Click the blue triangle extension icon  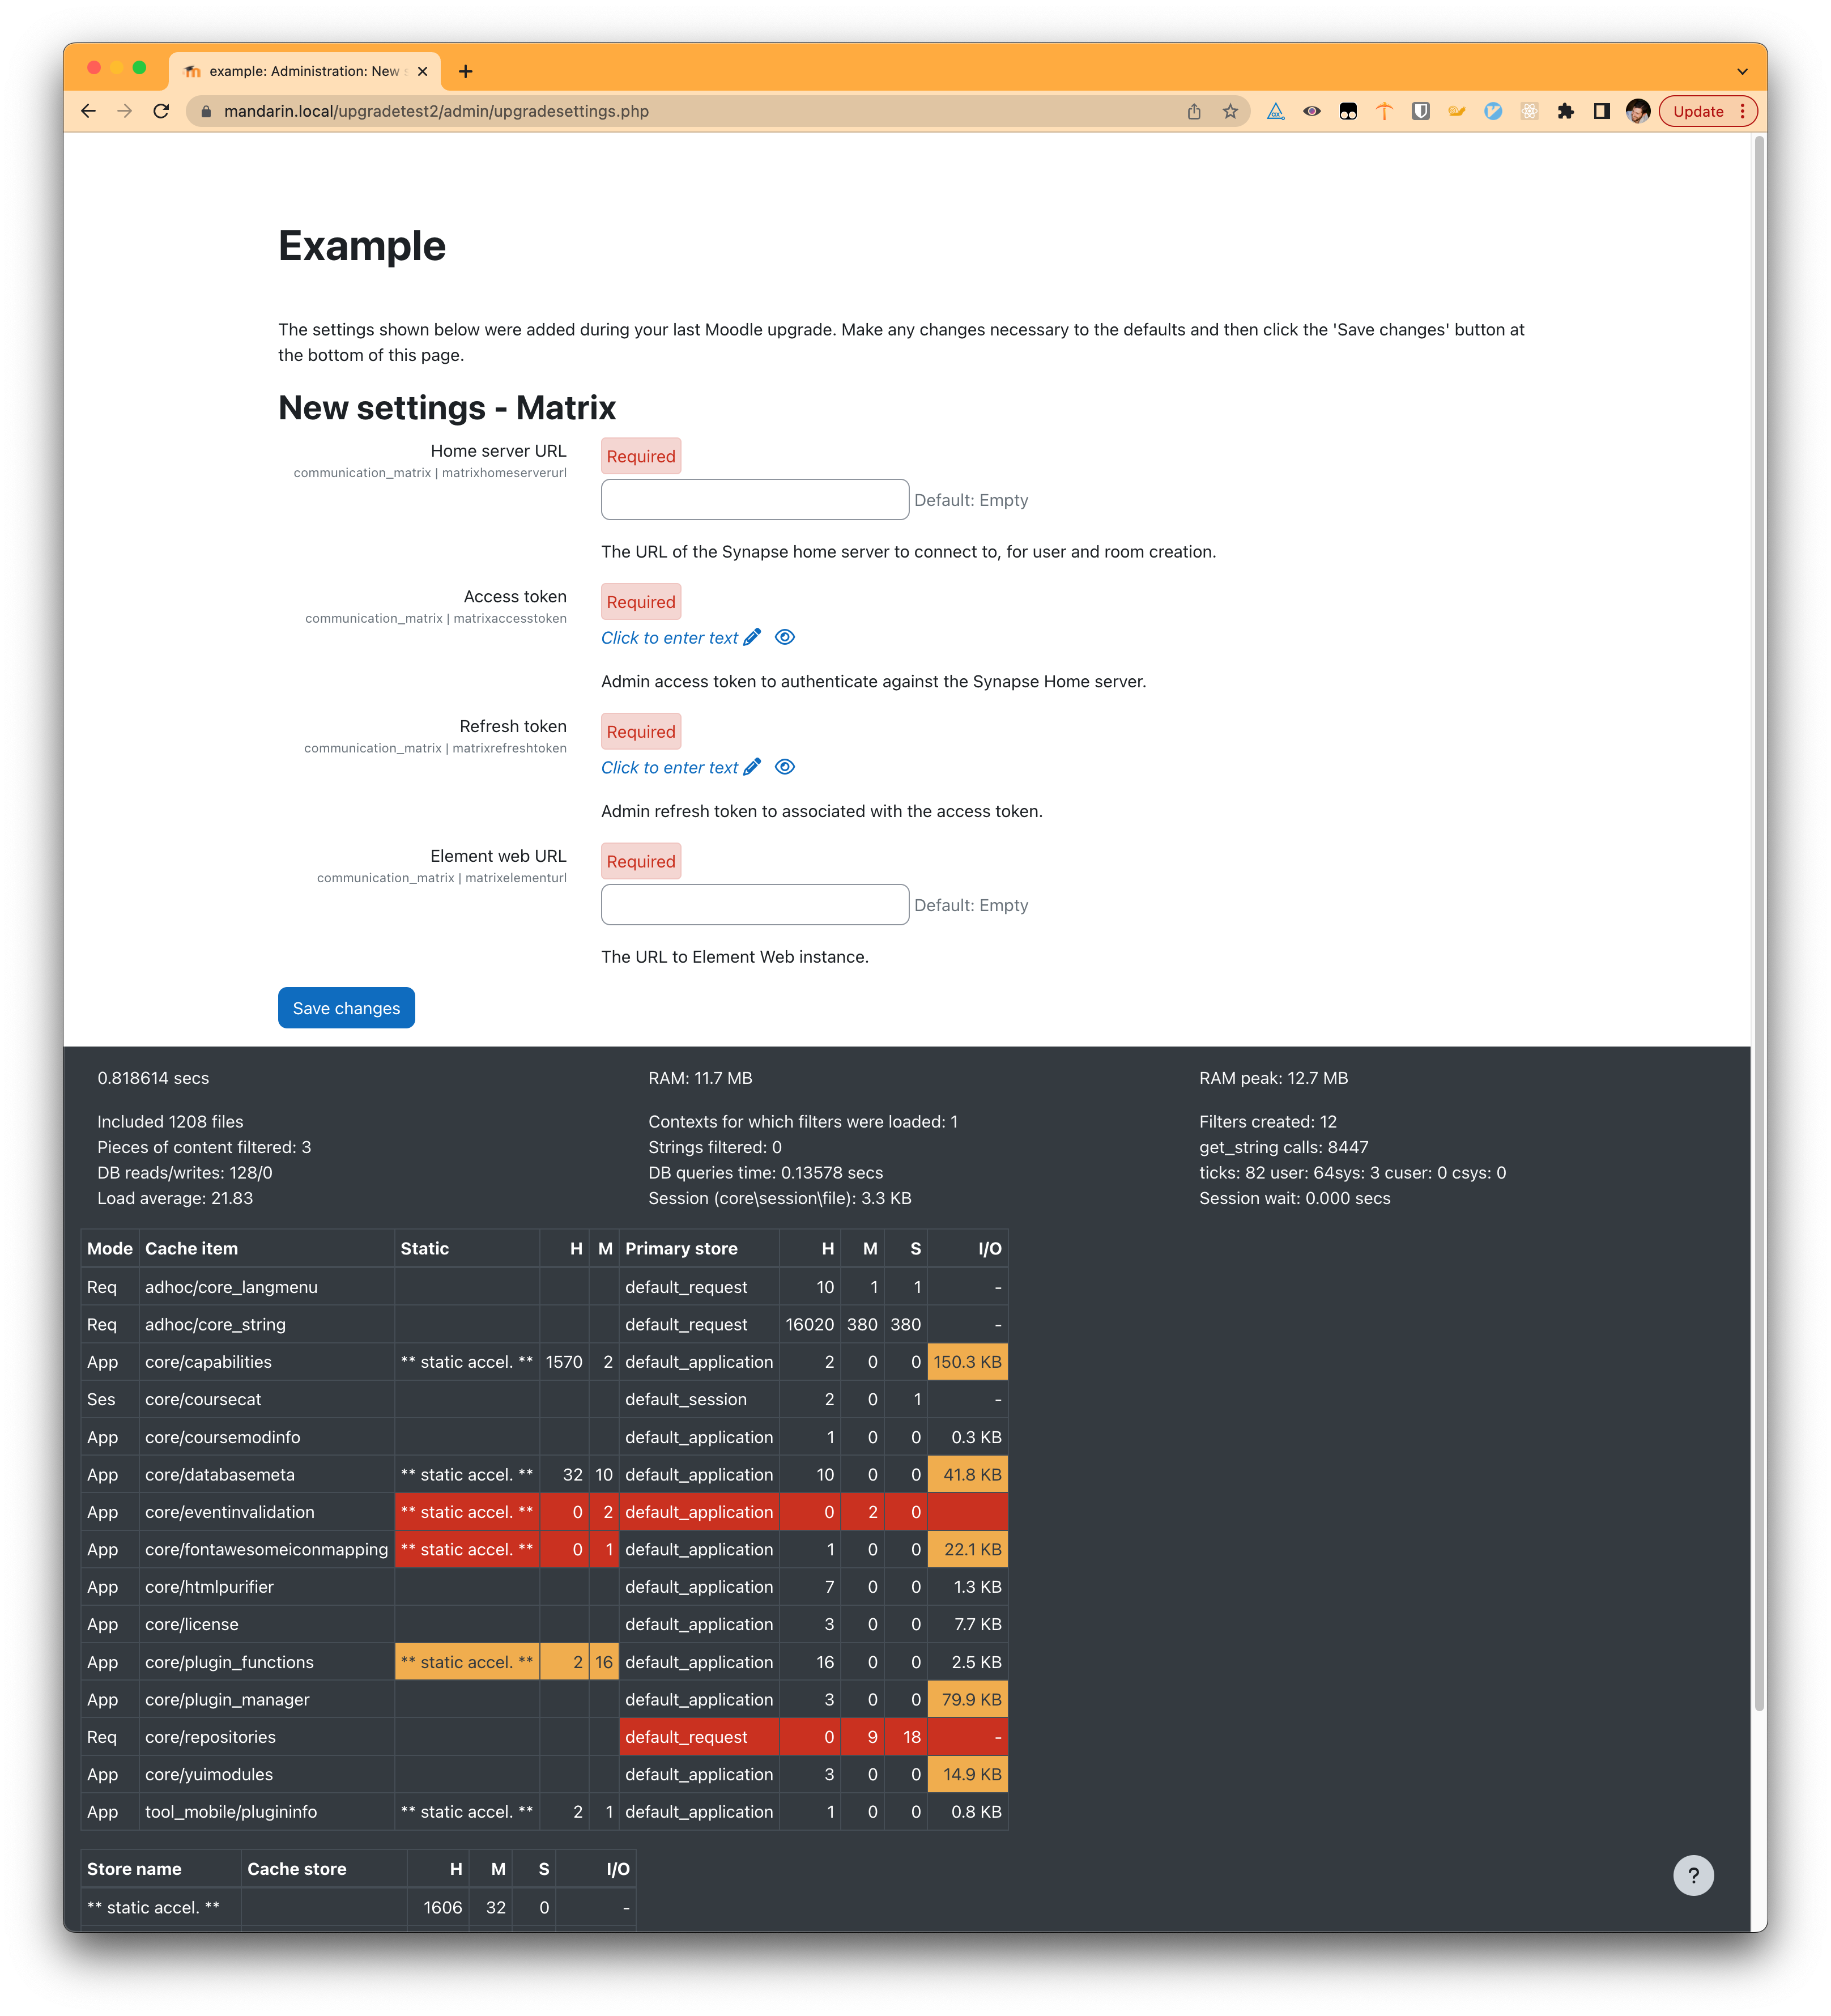pos(1275,111)
